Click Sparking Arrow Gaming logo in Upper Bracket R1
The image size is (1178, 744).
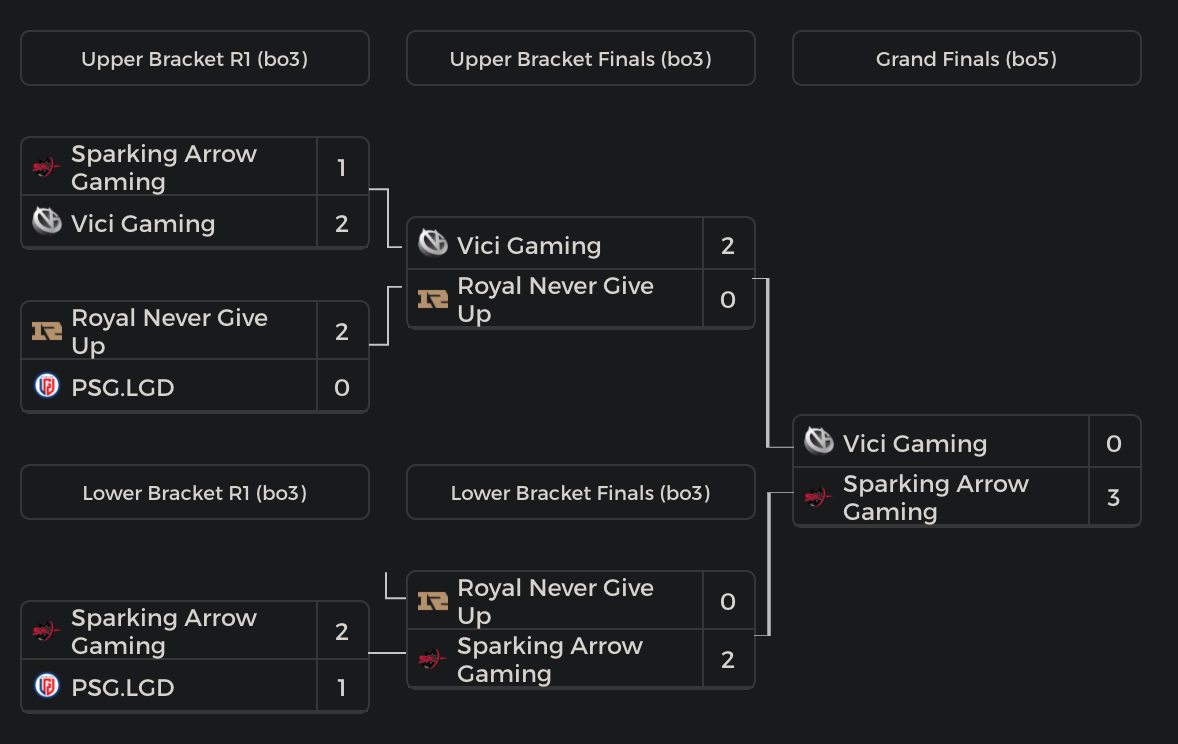point(46,167)
